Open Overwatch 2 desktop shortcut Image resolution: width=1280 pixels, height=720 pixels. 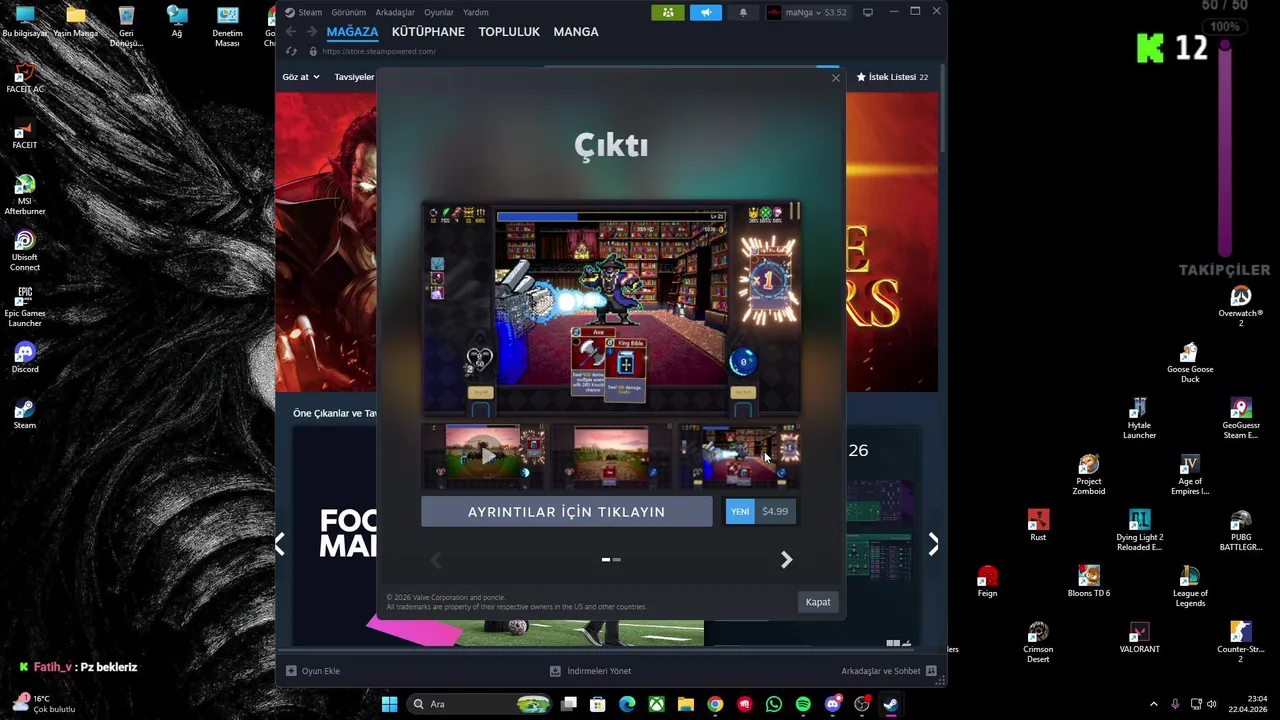coord(1240,306)
